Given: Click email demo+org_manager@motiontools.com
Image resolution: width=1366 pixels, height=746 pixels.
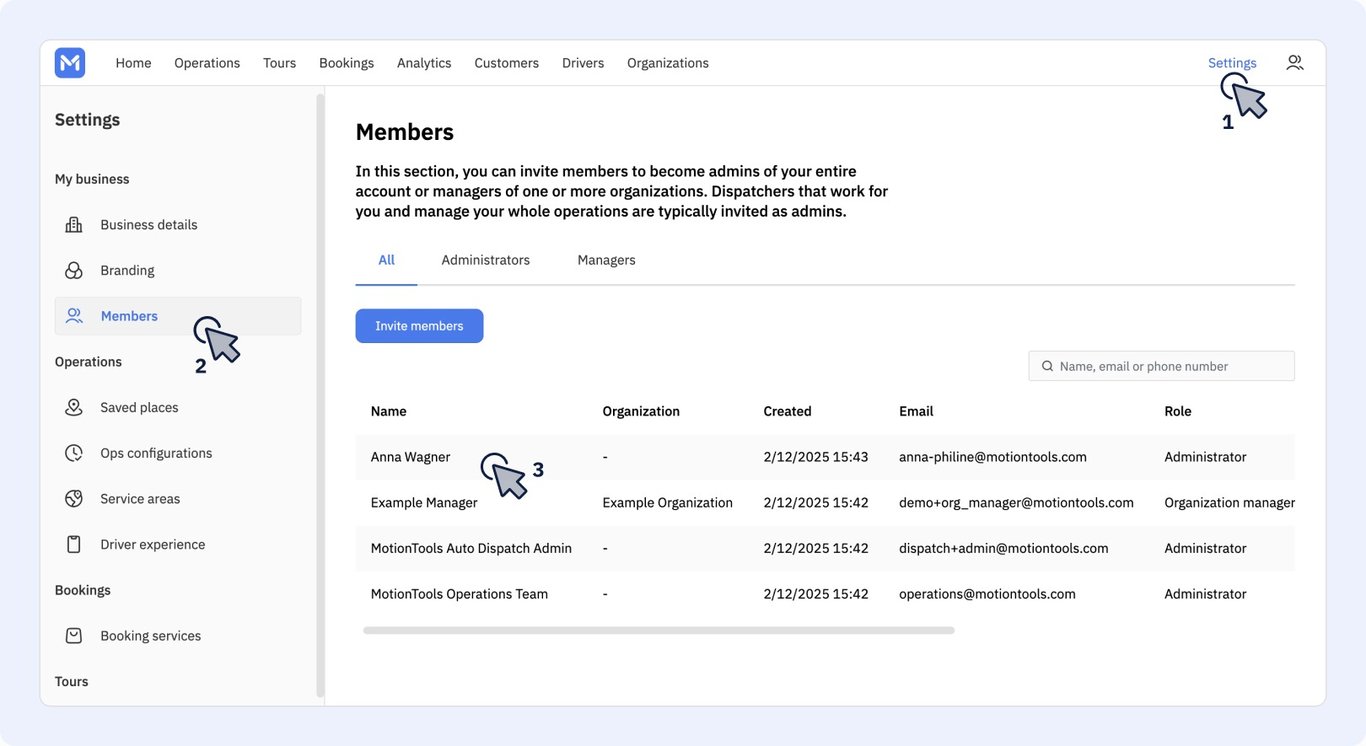Looking at the screenshot, I should click(x=1016, y=503).
